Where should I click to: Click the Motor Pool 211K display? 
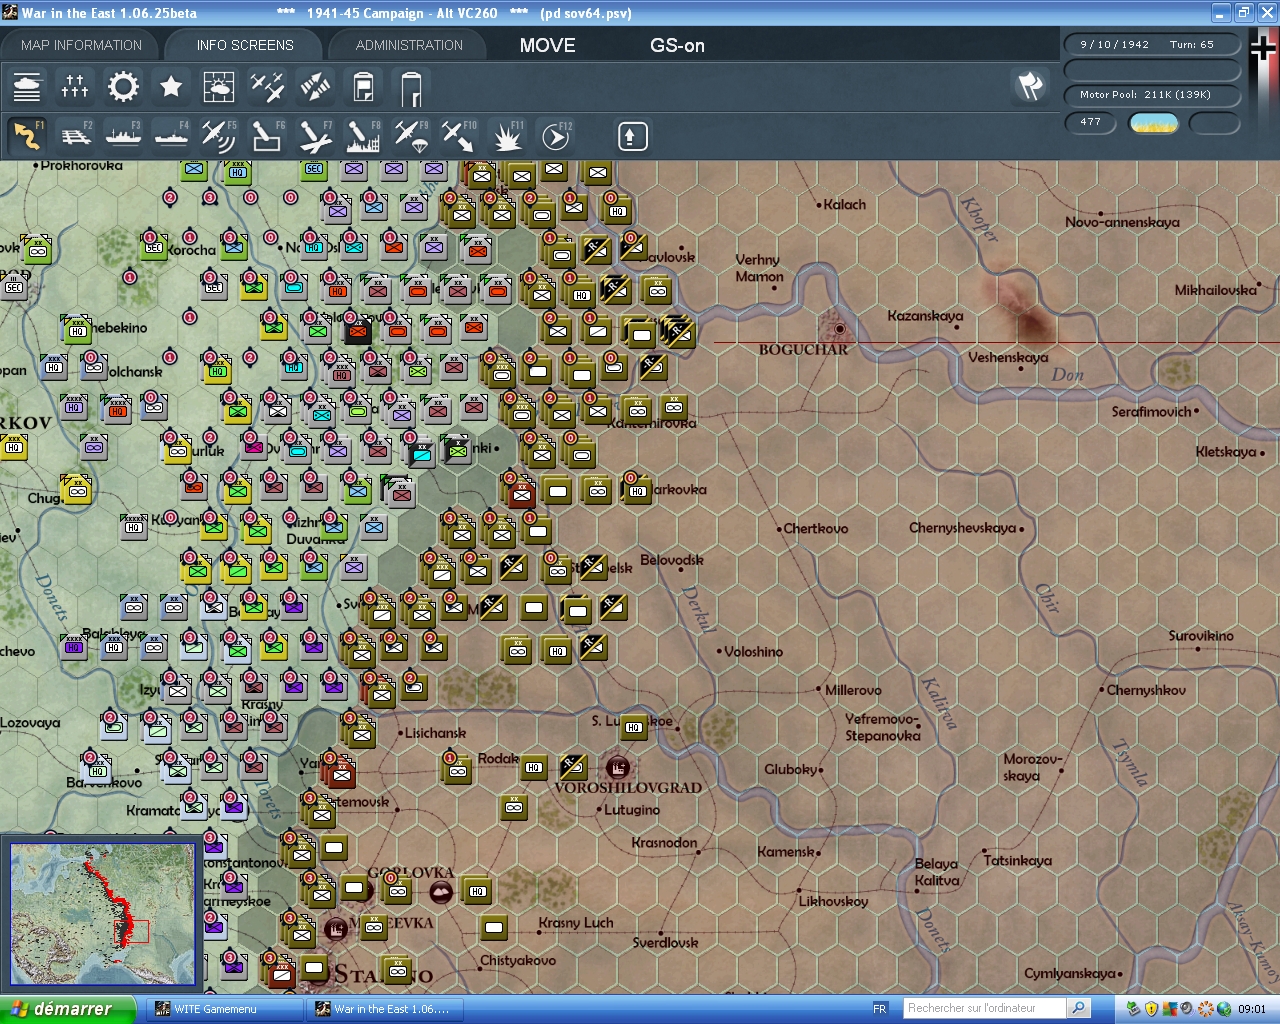pyautogui.click(x=1152, y=95)
